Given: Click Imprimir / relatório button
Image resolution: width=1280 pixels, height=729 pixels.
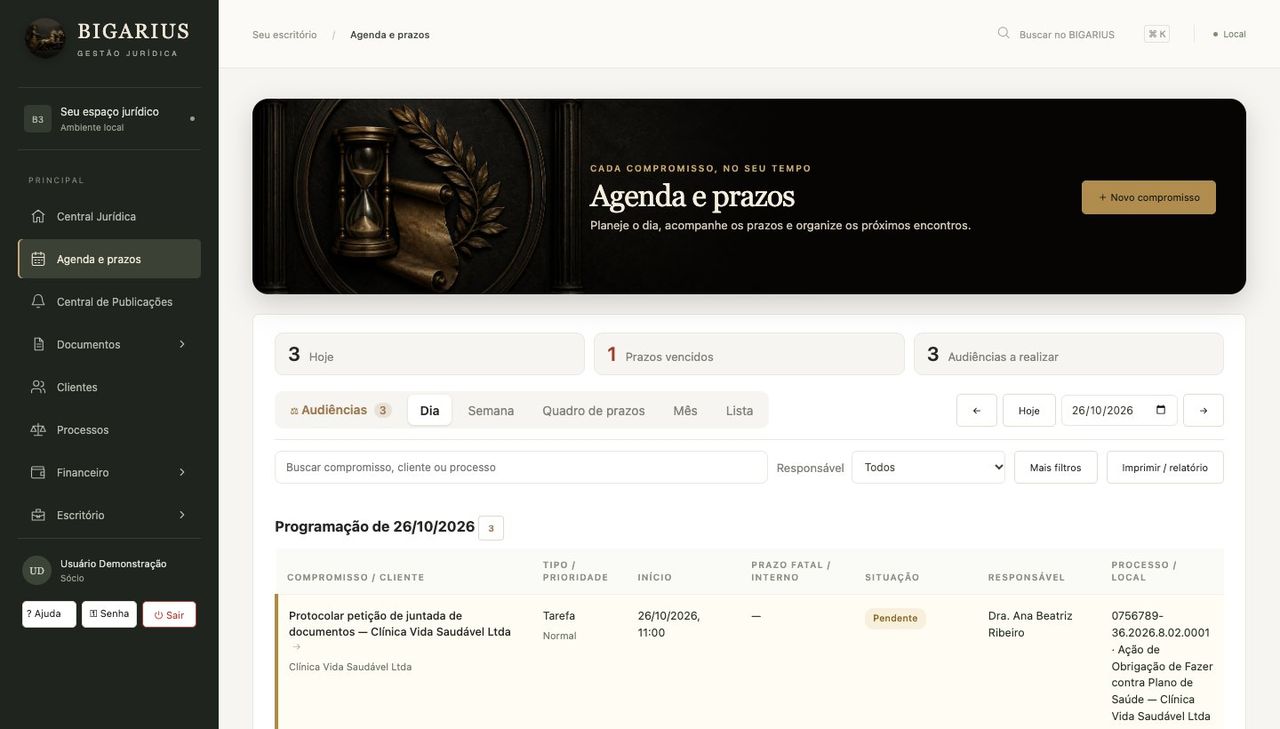Looking at the screenshot, I should [1165, 467].
